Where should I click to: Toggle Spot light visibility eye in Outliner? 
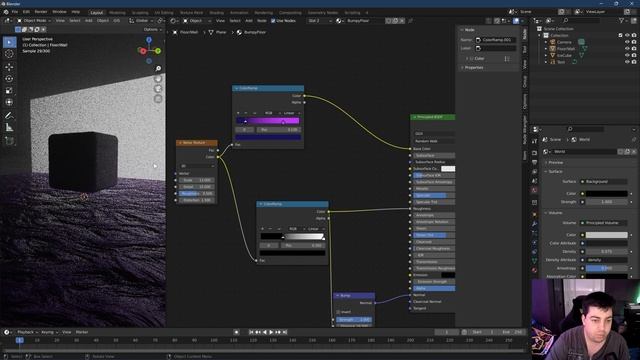(627, 62)
